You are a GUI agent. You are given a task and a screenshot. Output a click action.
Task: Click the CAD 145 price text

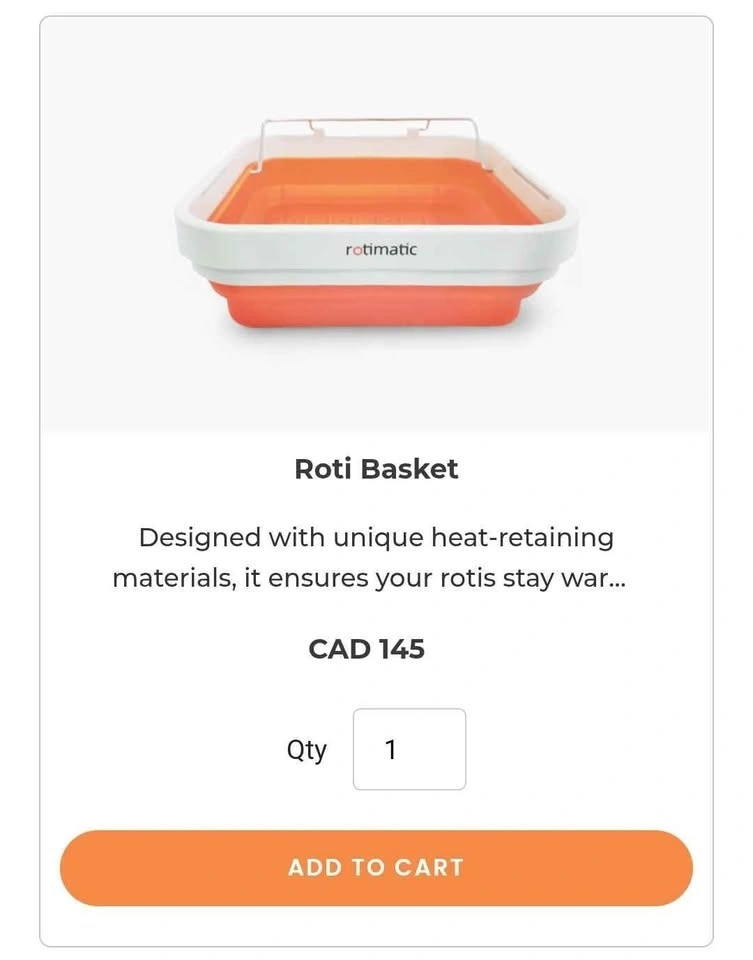coord(366,649)
